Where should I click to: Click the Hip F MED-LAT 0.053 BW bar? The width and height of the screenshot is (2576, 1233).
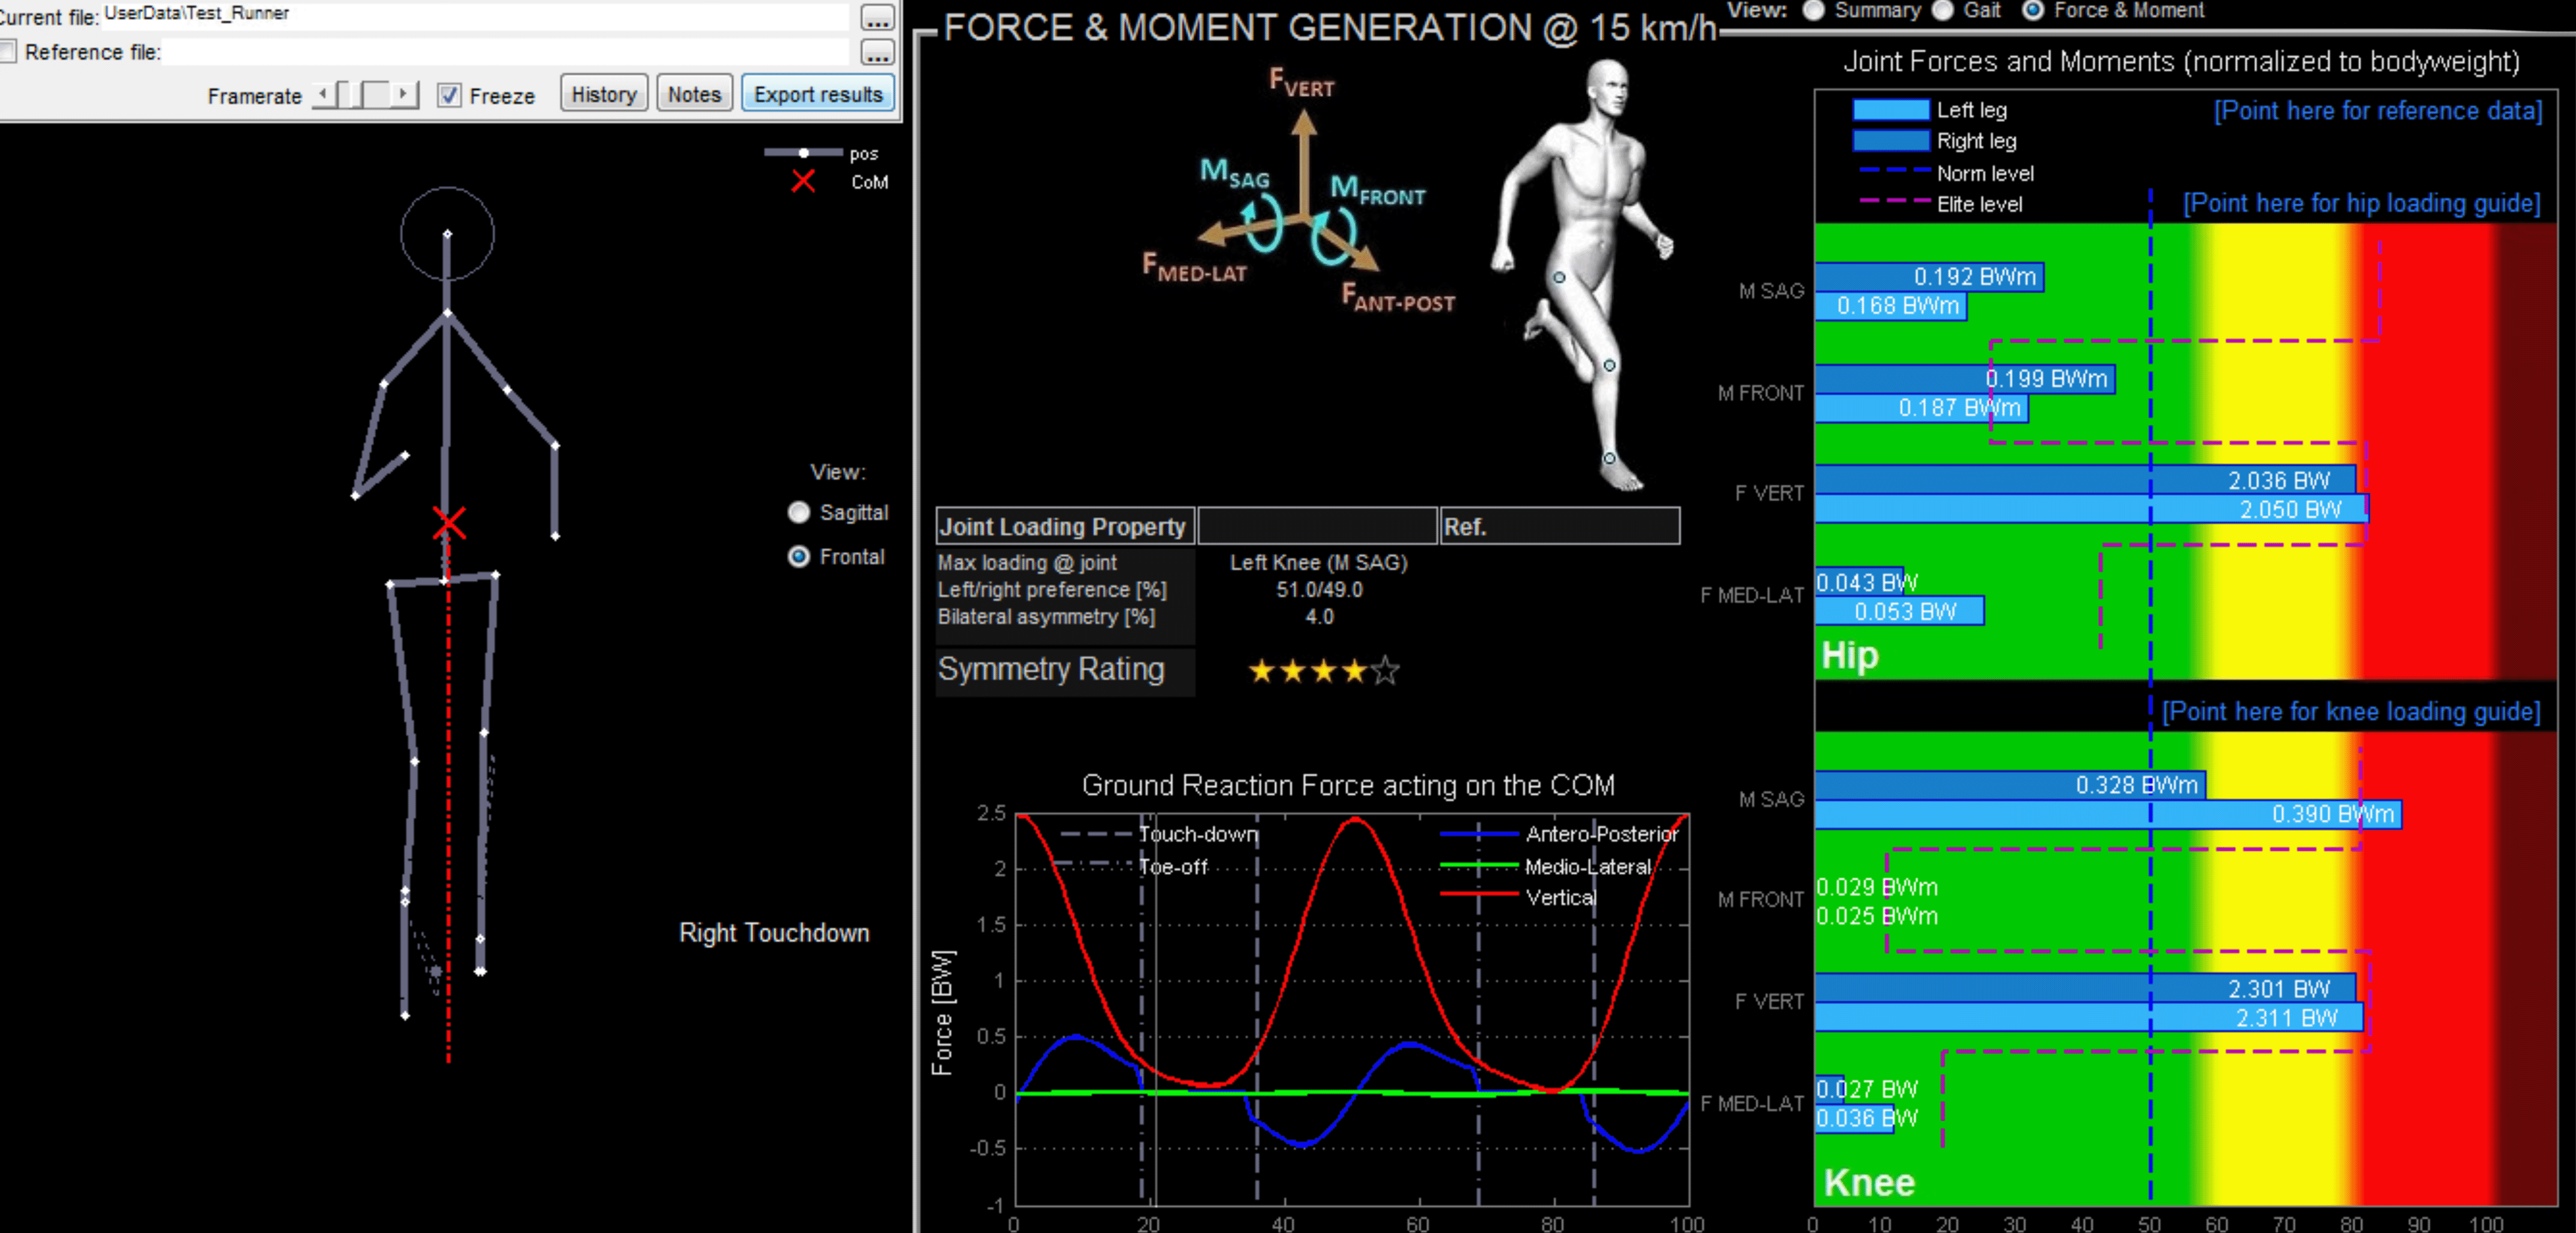(1899, 611)
